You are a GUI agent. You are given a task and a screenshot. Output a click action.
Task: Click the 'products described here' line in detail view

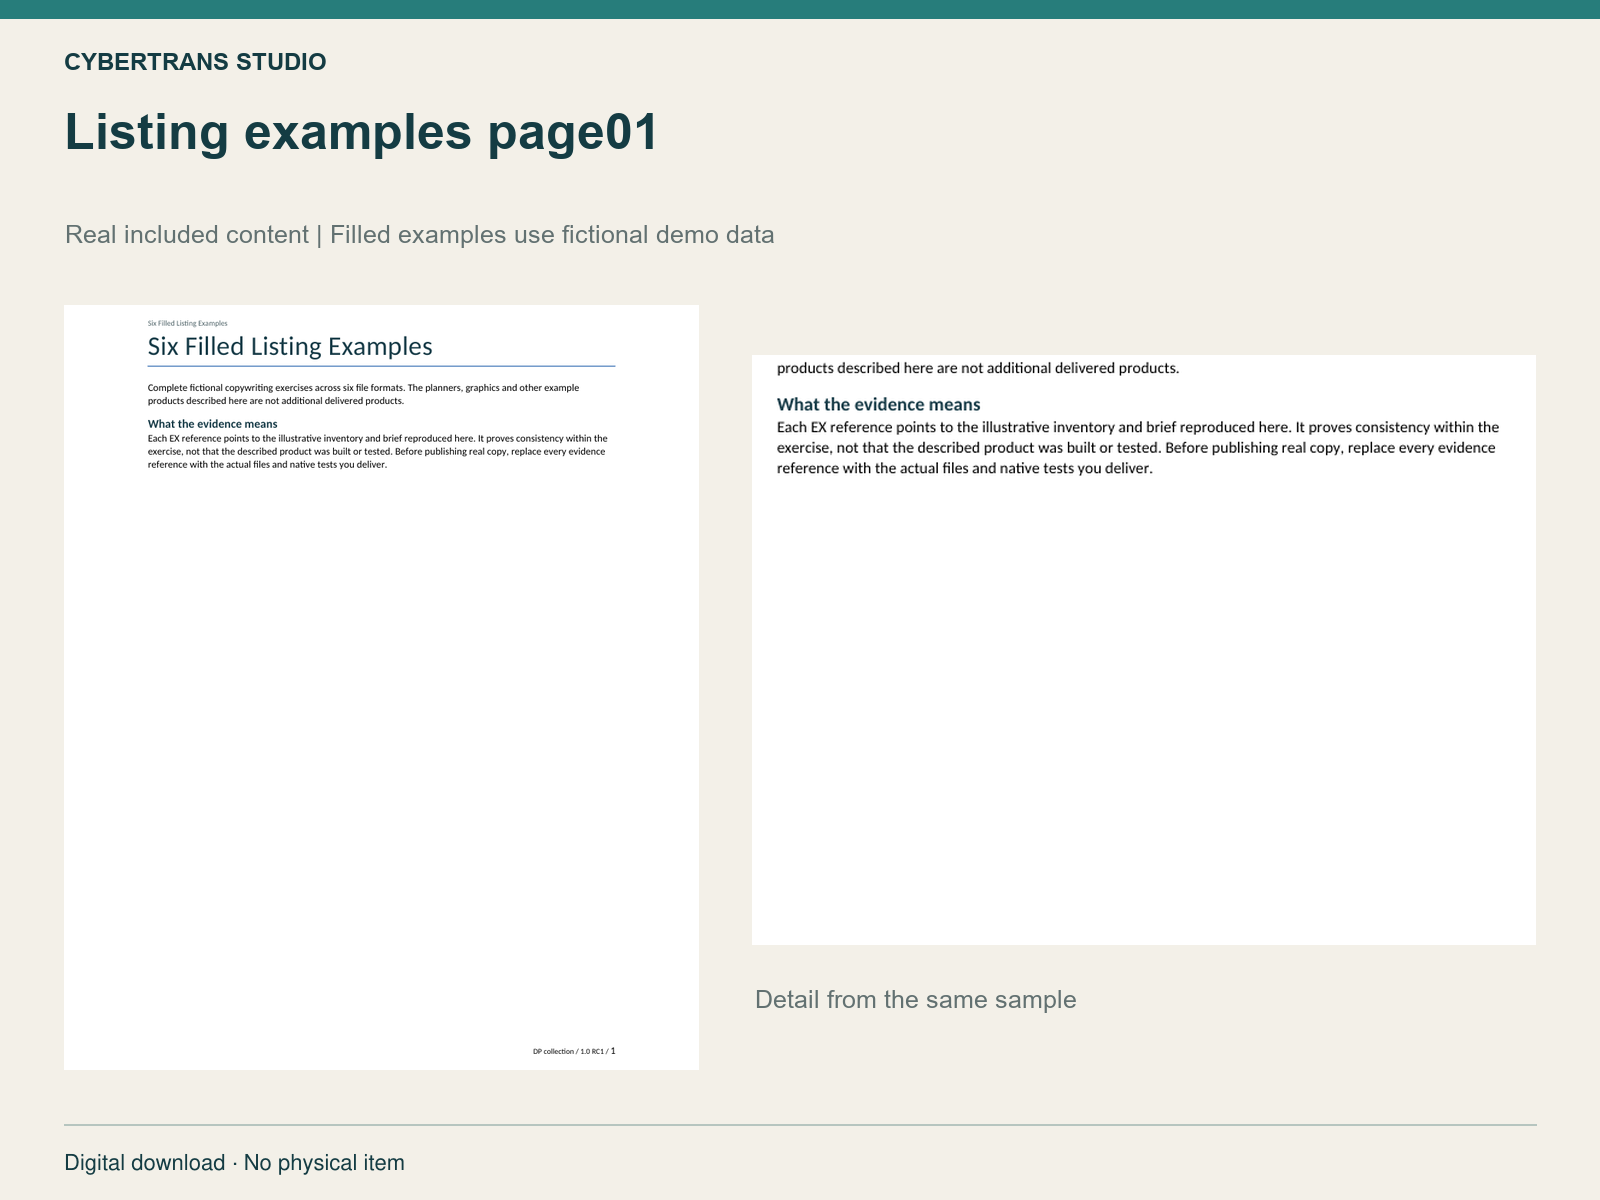pyautogui.click(x=978, y=368)
